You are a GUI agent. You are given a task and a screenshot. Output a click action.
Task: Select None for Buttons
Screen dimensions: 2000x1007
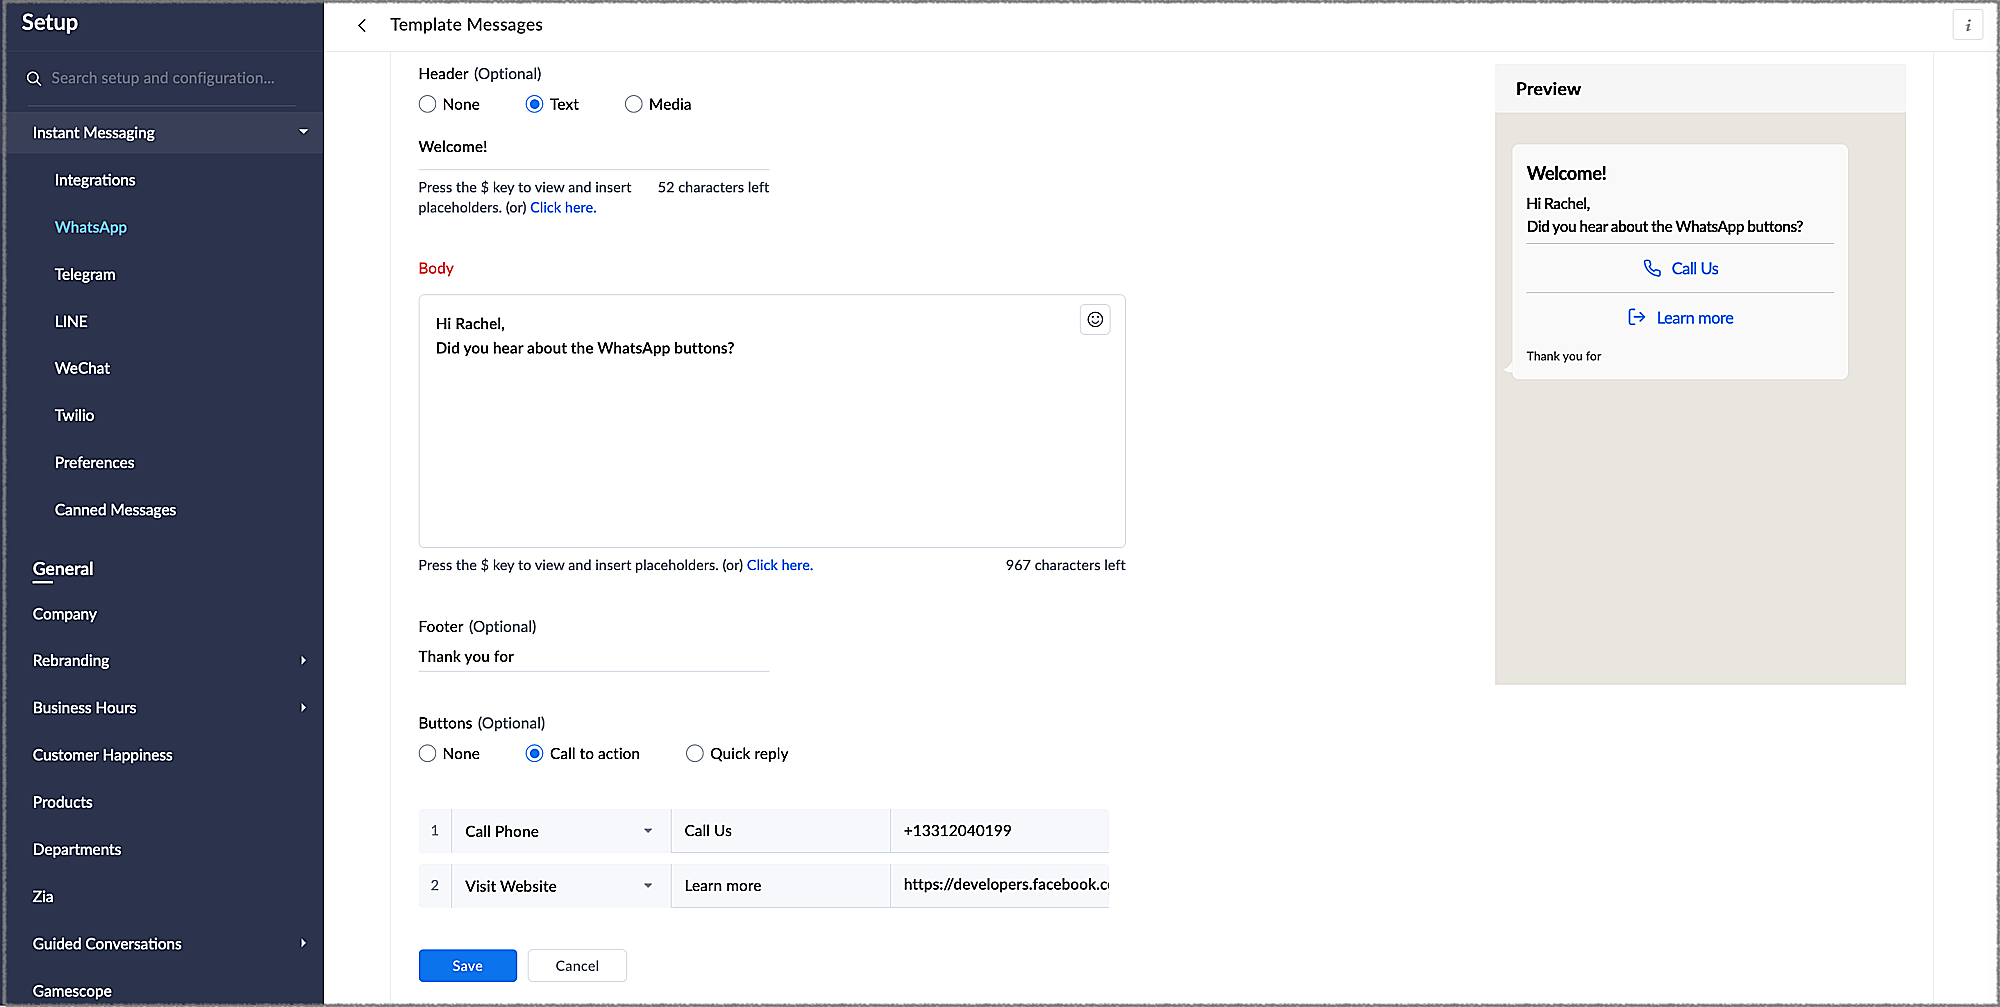[x=428, y=753]
